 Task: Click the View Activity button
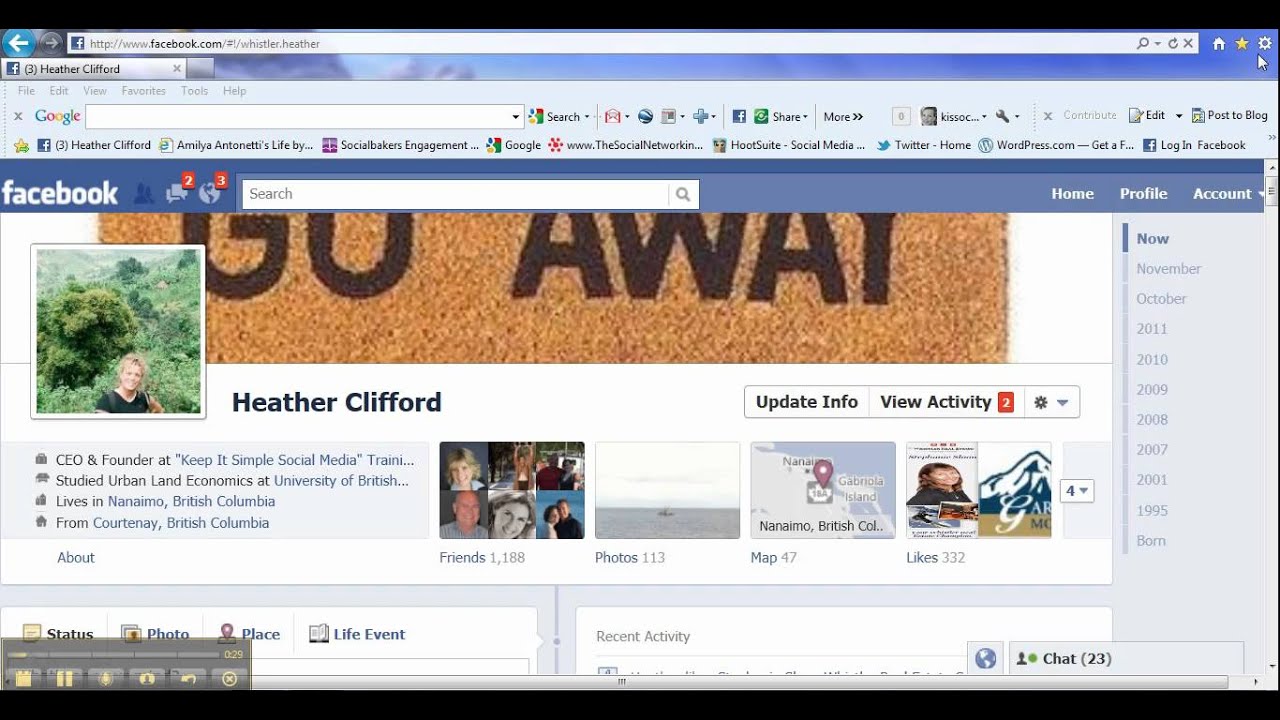(x=946, y=402)
